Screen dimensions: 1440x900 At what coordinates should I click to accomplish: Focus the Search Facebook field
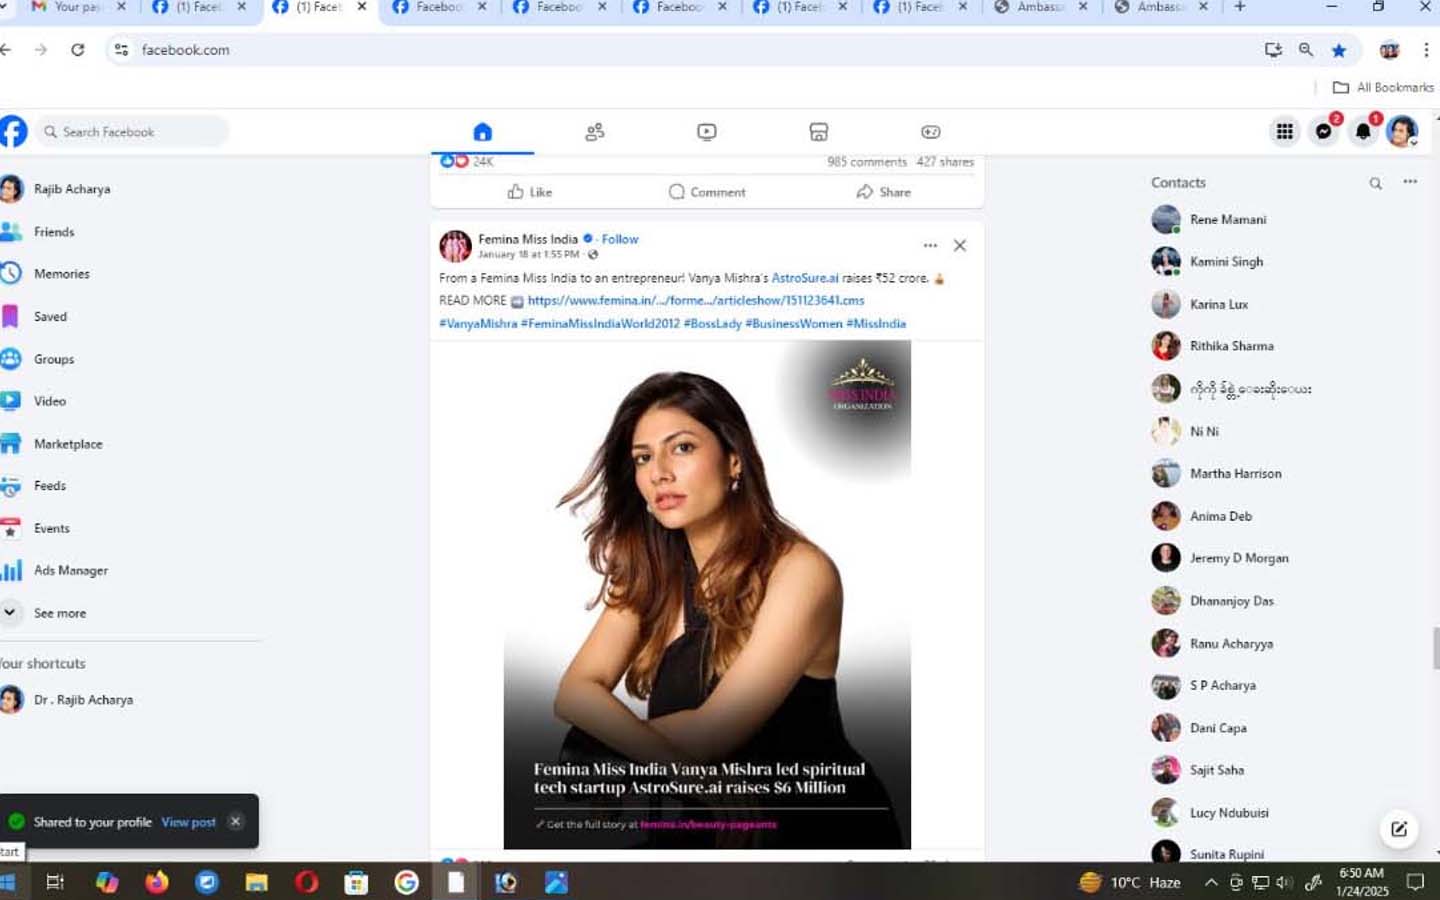(x=133, y=132)
